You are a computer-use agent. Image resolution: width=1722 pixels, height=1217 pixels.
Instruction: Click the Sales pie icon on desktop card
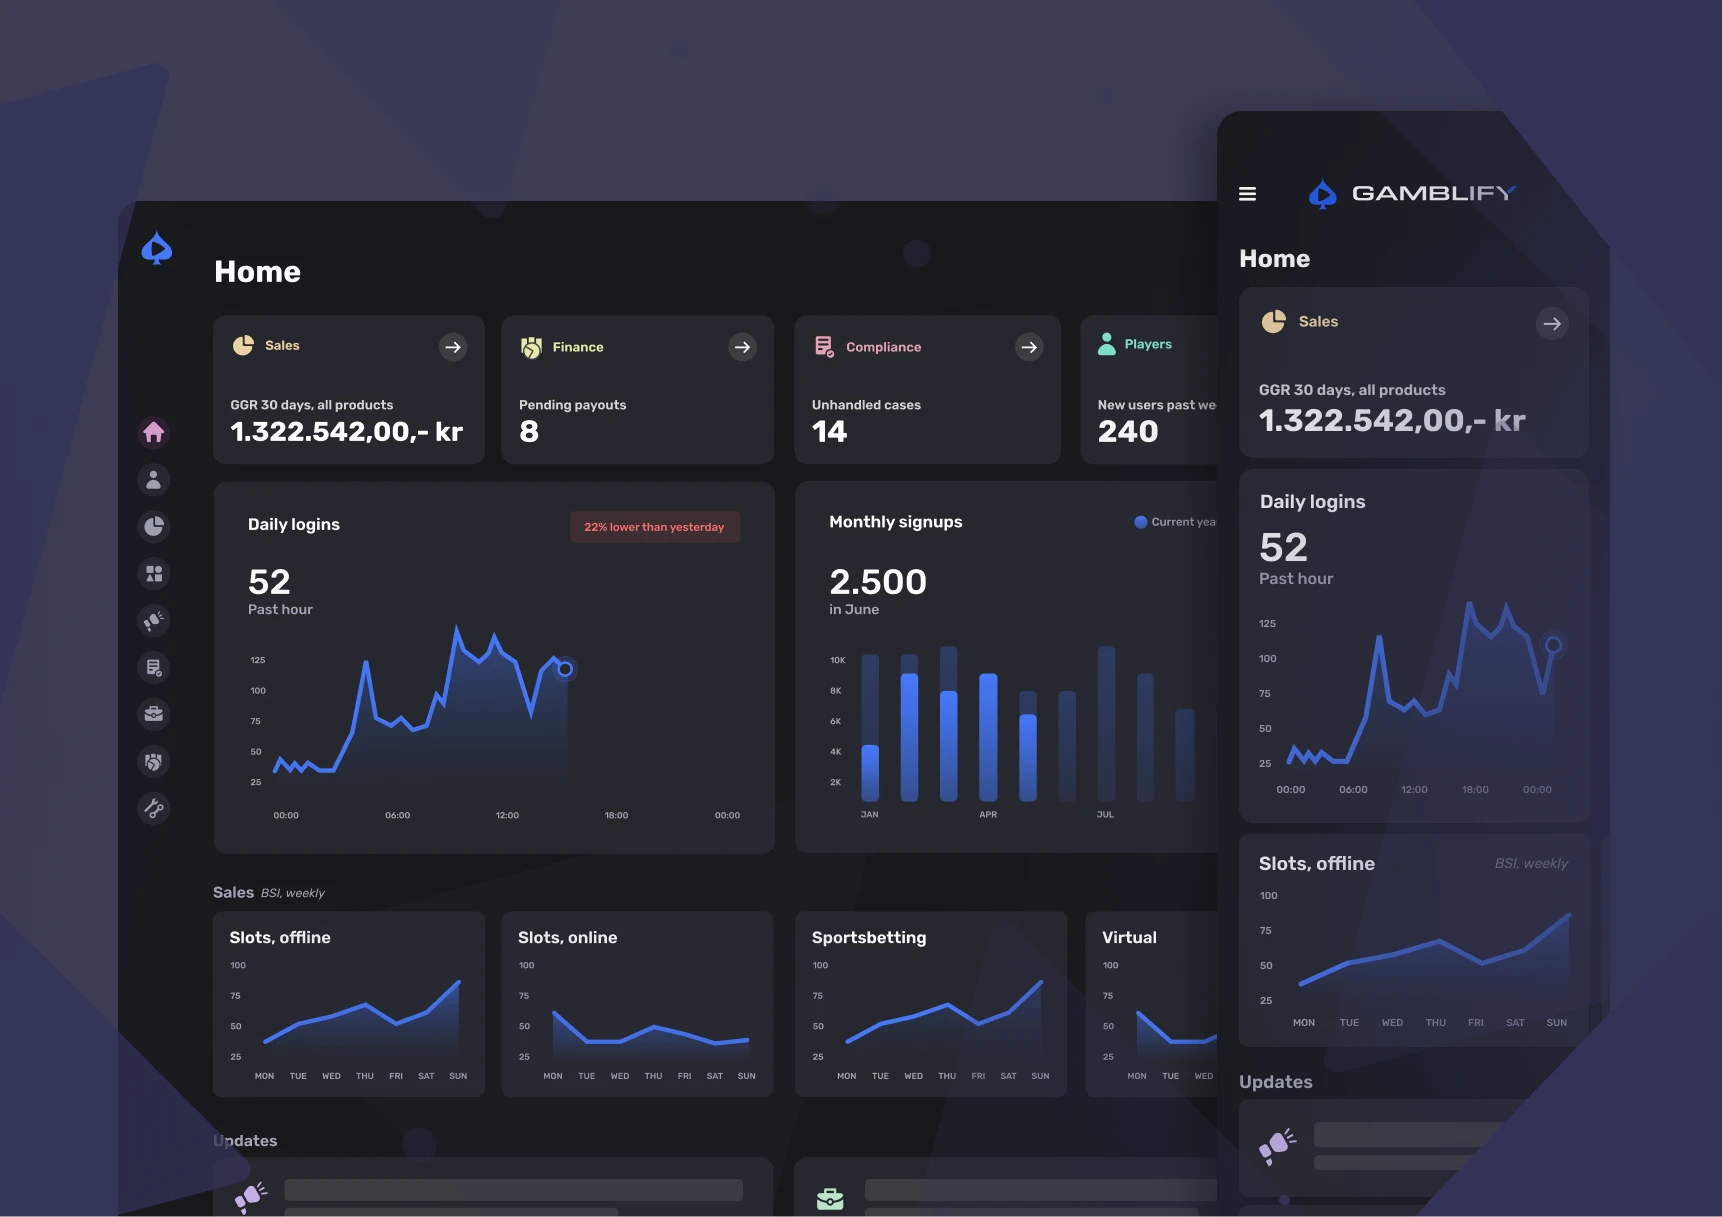click(243, 345)
